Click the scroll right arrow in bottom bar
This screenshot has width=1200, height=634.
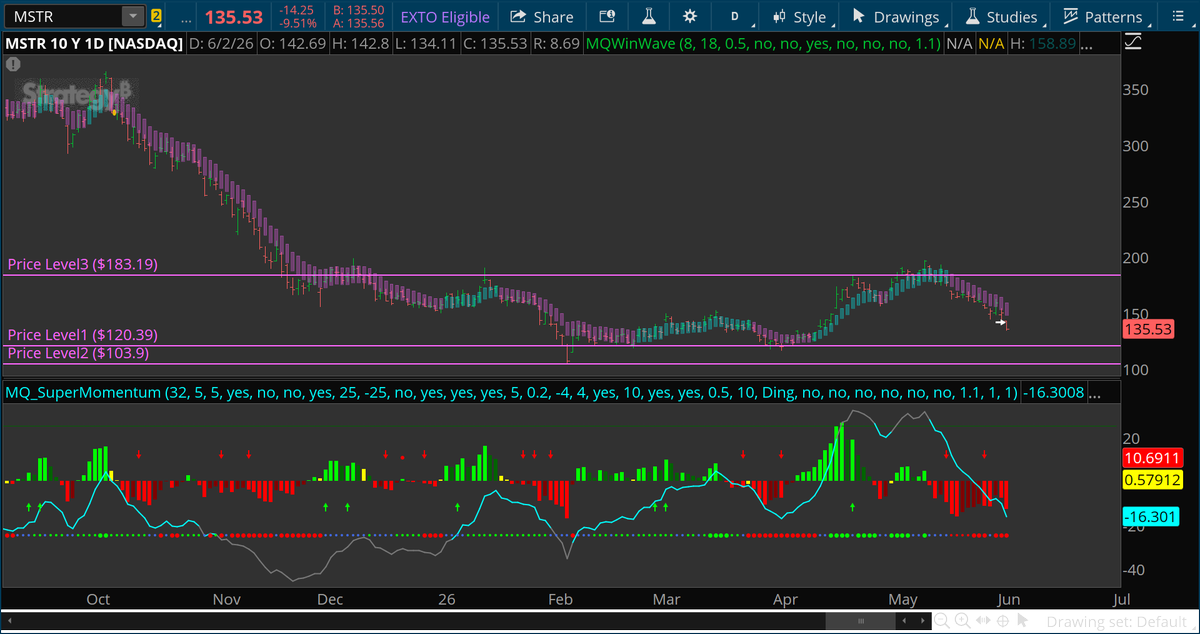coord(922,621)
